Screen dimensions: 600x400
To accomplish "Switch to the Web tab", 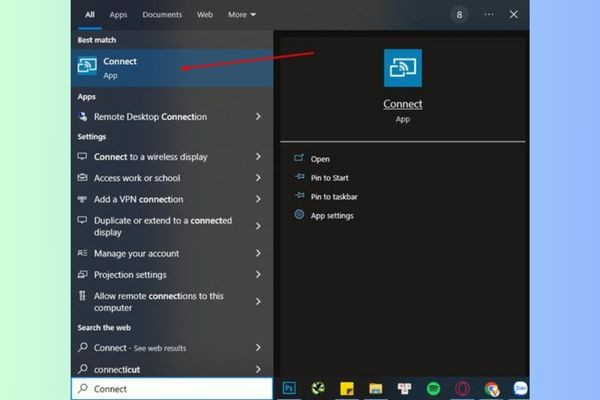I will 205,15.
